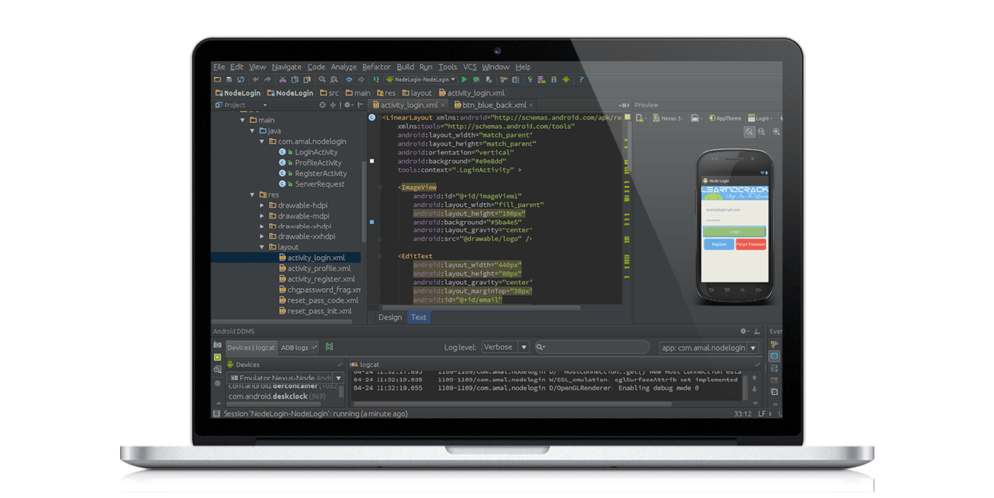994x498 pixels.
Task: Click the Save All icon in toolbar
Action: 228,79
